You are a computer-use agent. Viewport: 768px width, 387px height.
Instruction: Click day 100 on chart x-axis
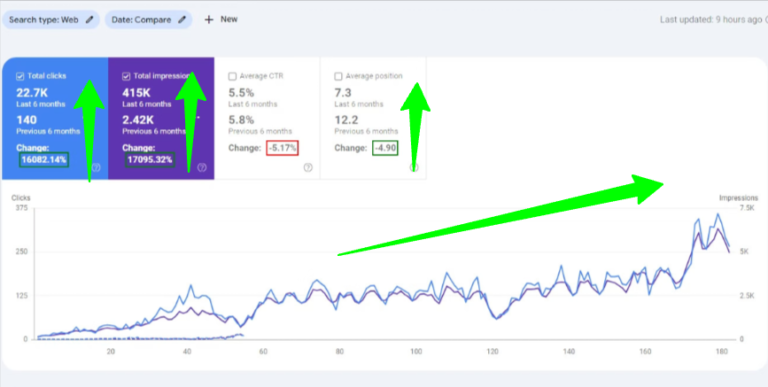(416, 351)
